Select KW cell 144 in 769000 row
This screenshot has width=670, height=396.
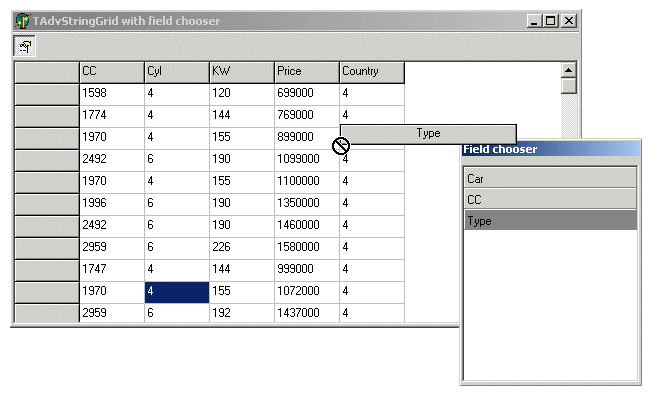pos(242,116)
